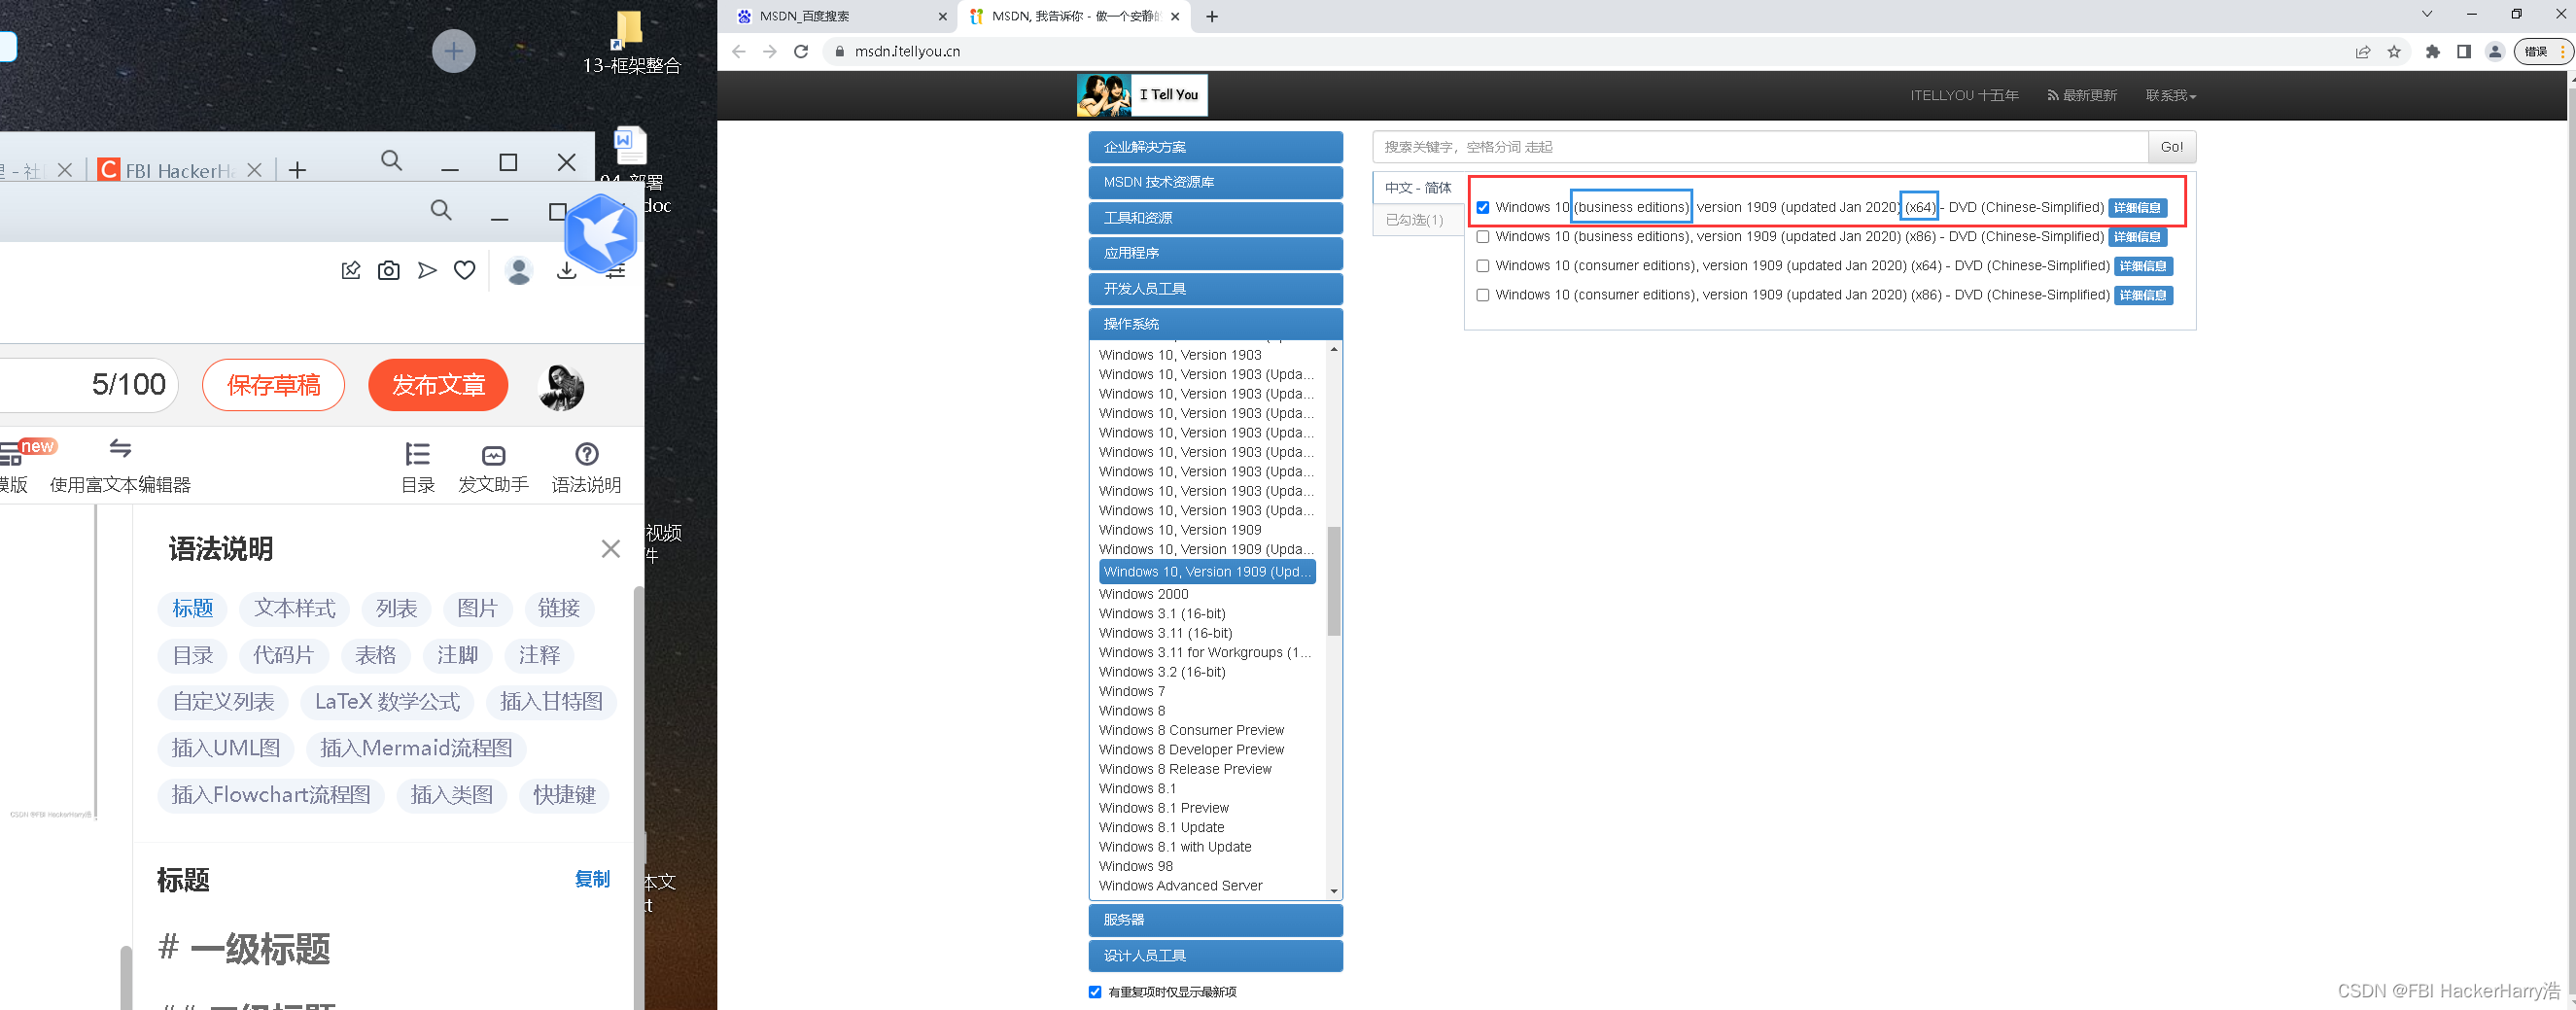Select Windows 7 in the OS list
Screen dimensions: 2576x1010
(x=1131, y=691)
